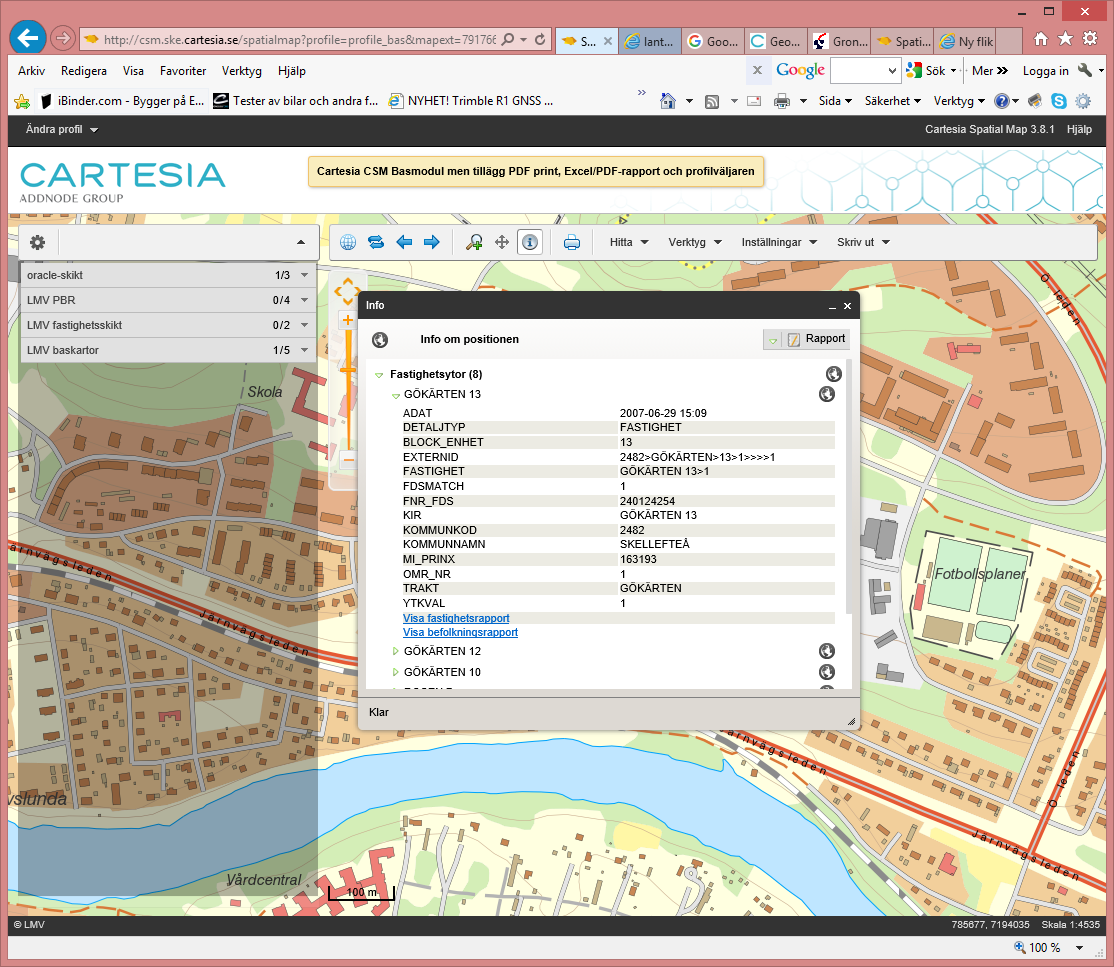The image size is (1114, 967).
Task: Collapse GÖKÄRTEN 13 tree node
Action: (396, 395)
